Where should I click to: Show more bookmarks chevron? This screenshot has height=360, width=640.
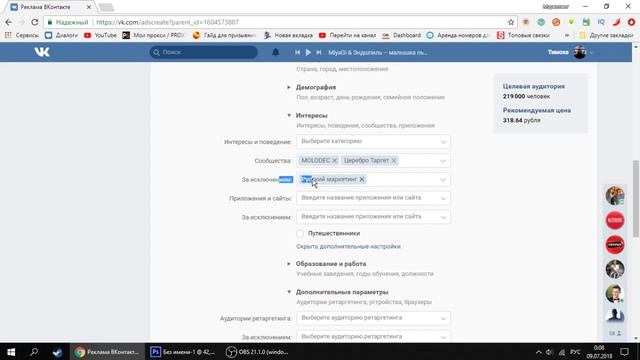[x=567, y=36]
